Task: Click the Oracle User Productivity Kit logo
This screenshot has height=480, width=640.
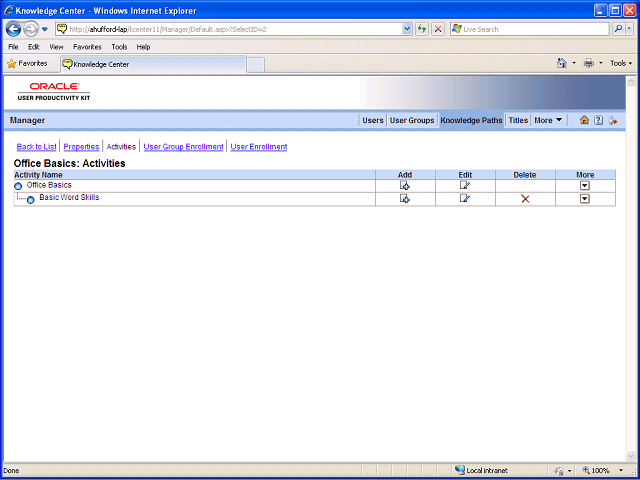Action: pyautogui.click(x=54, y=91)
